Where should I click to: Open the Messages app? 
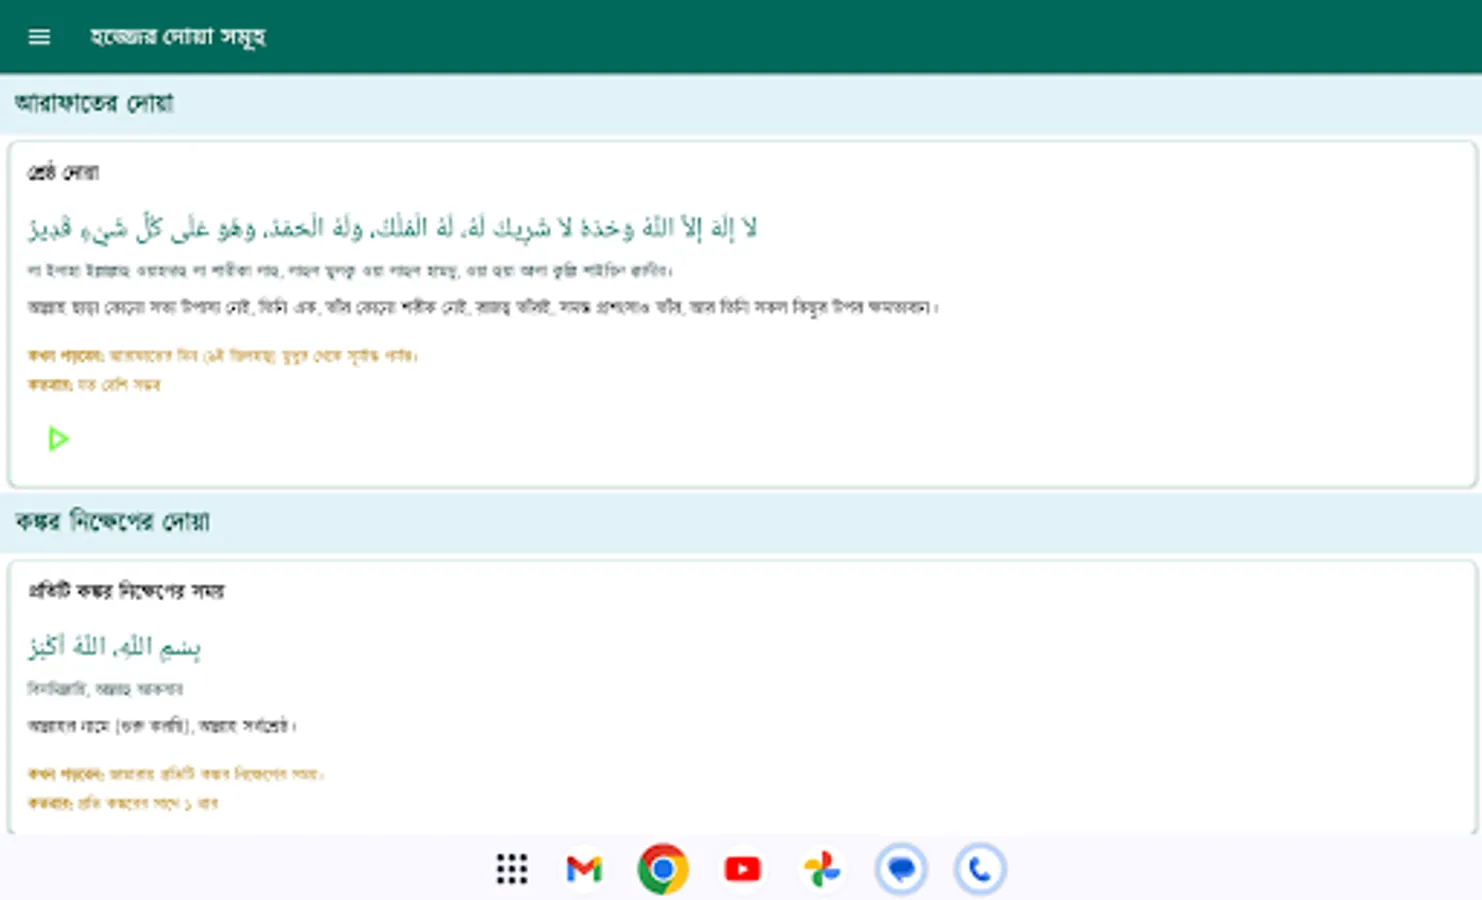point(901,869)
